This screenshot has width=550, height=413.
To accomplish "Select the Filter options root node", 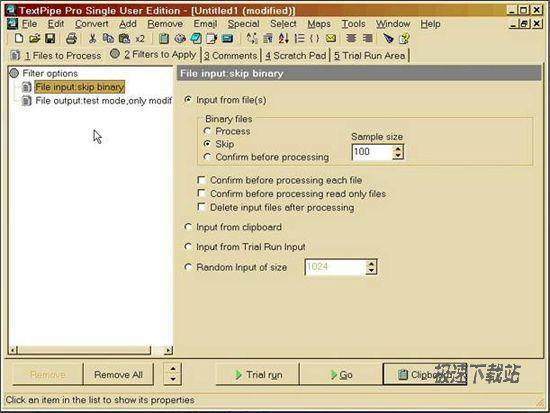I will pyautogui.click(x=50, y=73).
